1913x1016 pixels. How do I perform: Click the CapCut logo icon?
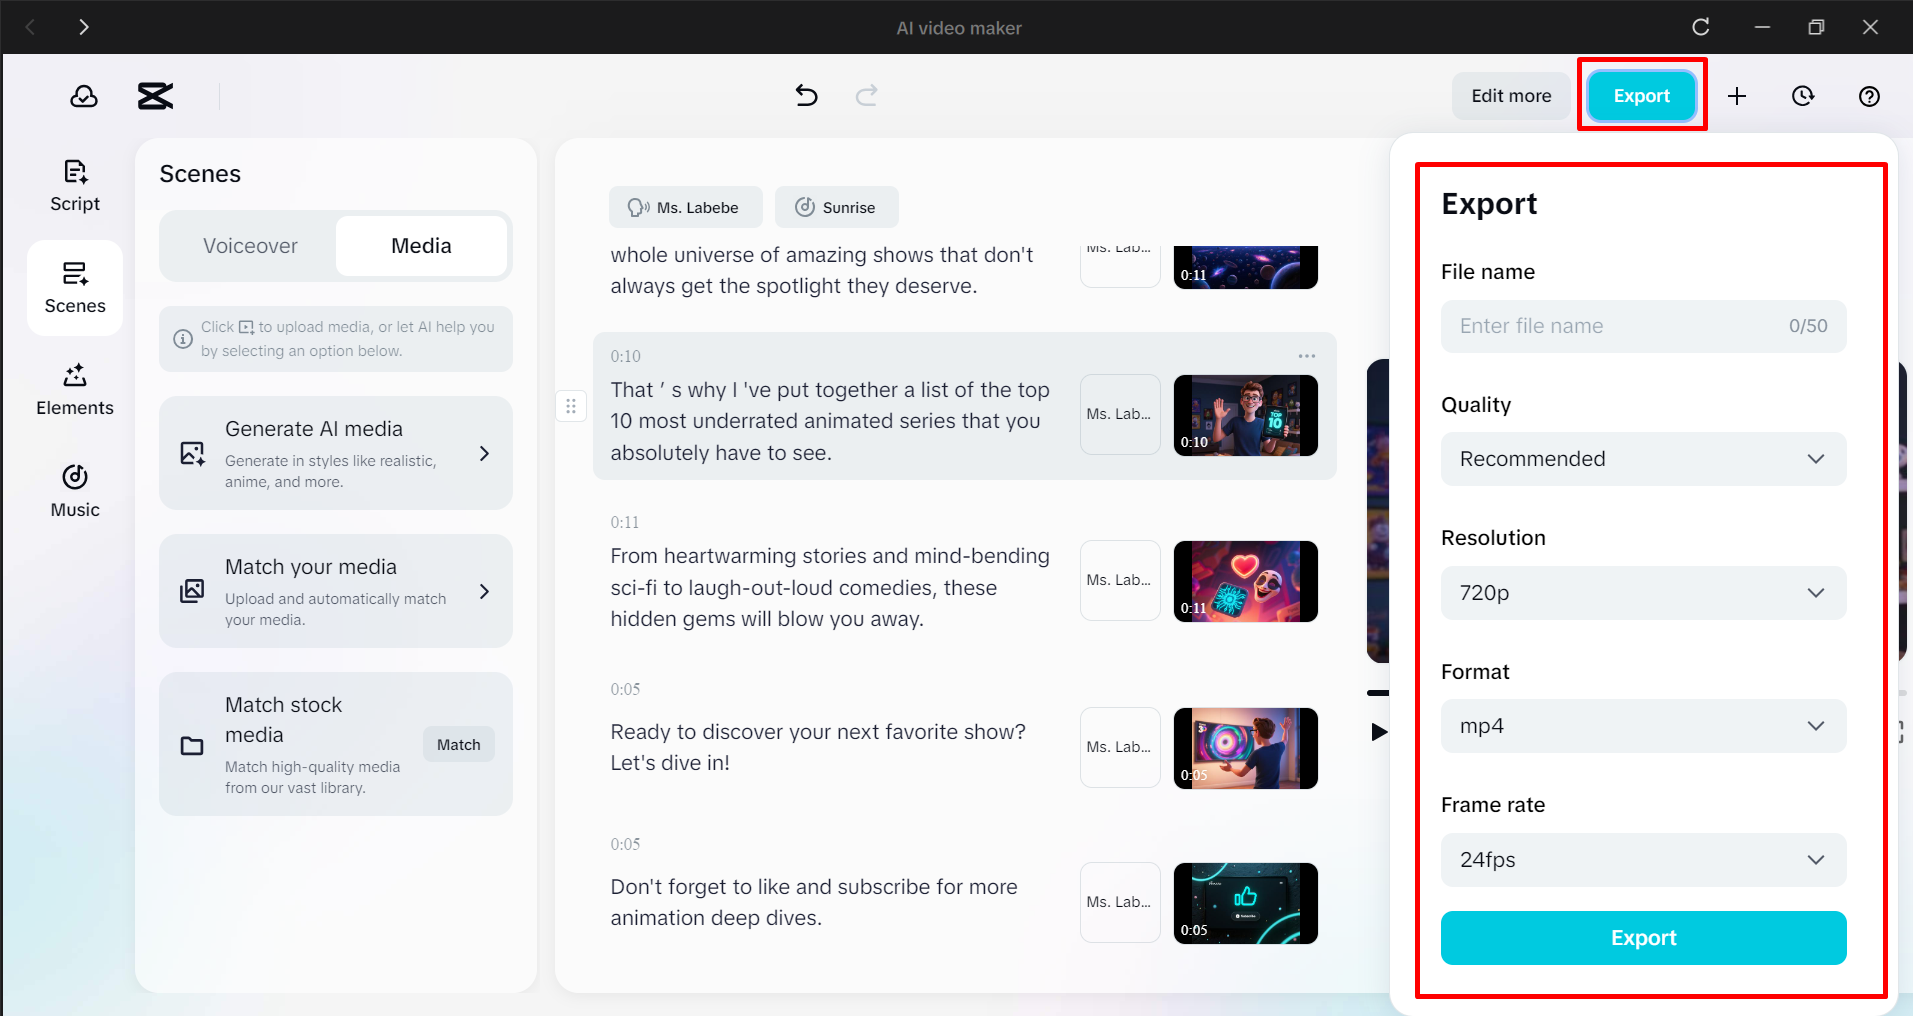(x=154, y=96)
